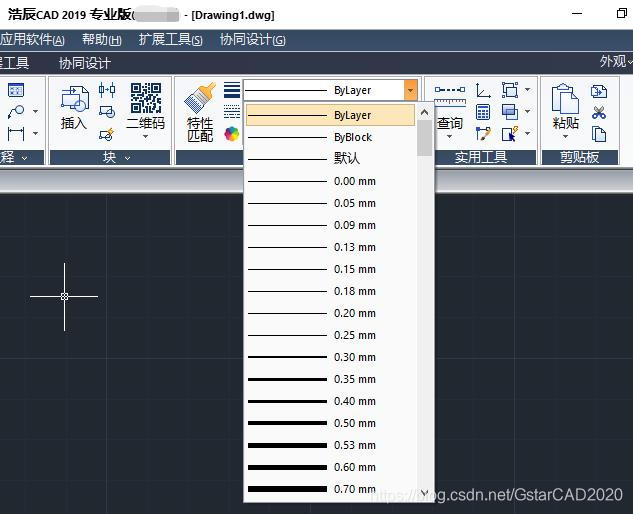This screenshot has height=514, width=633.
Task: Click the scissors cut icon
Action: point(599,112)
